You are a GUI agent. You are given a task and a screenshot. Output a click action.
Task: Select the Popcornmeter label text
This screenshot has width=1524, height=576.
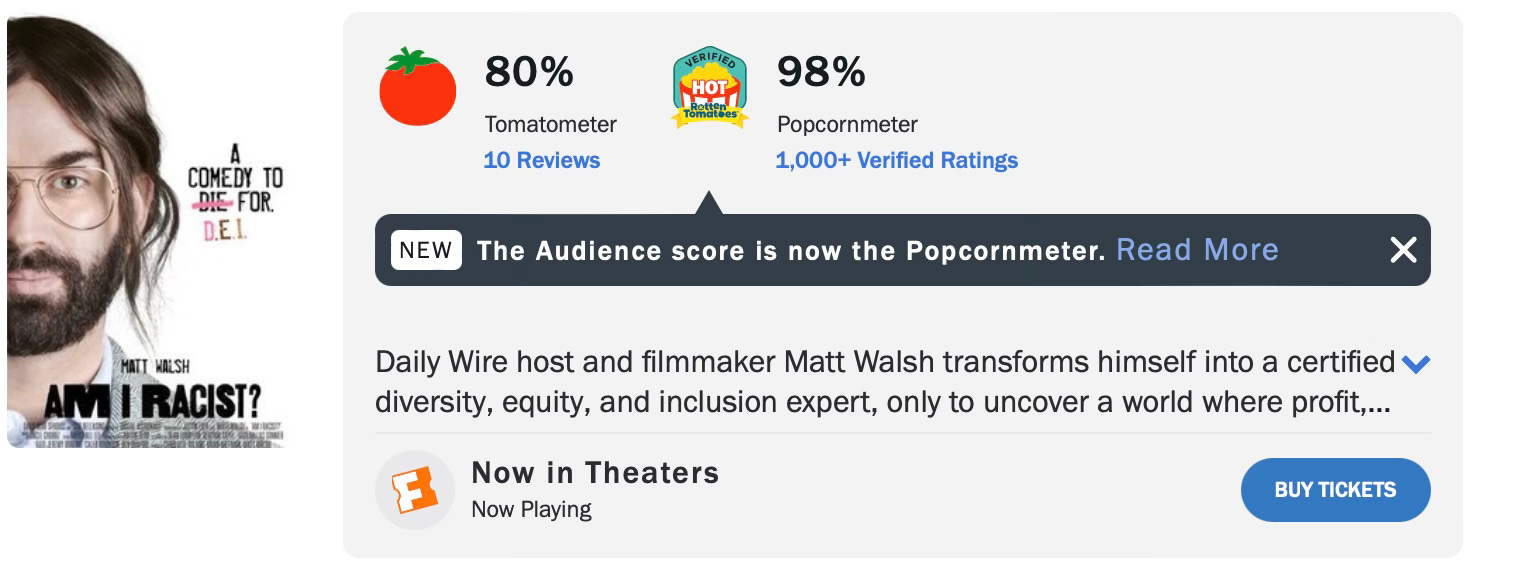coord(847,125)
